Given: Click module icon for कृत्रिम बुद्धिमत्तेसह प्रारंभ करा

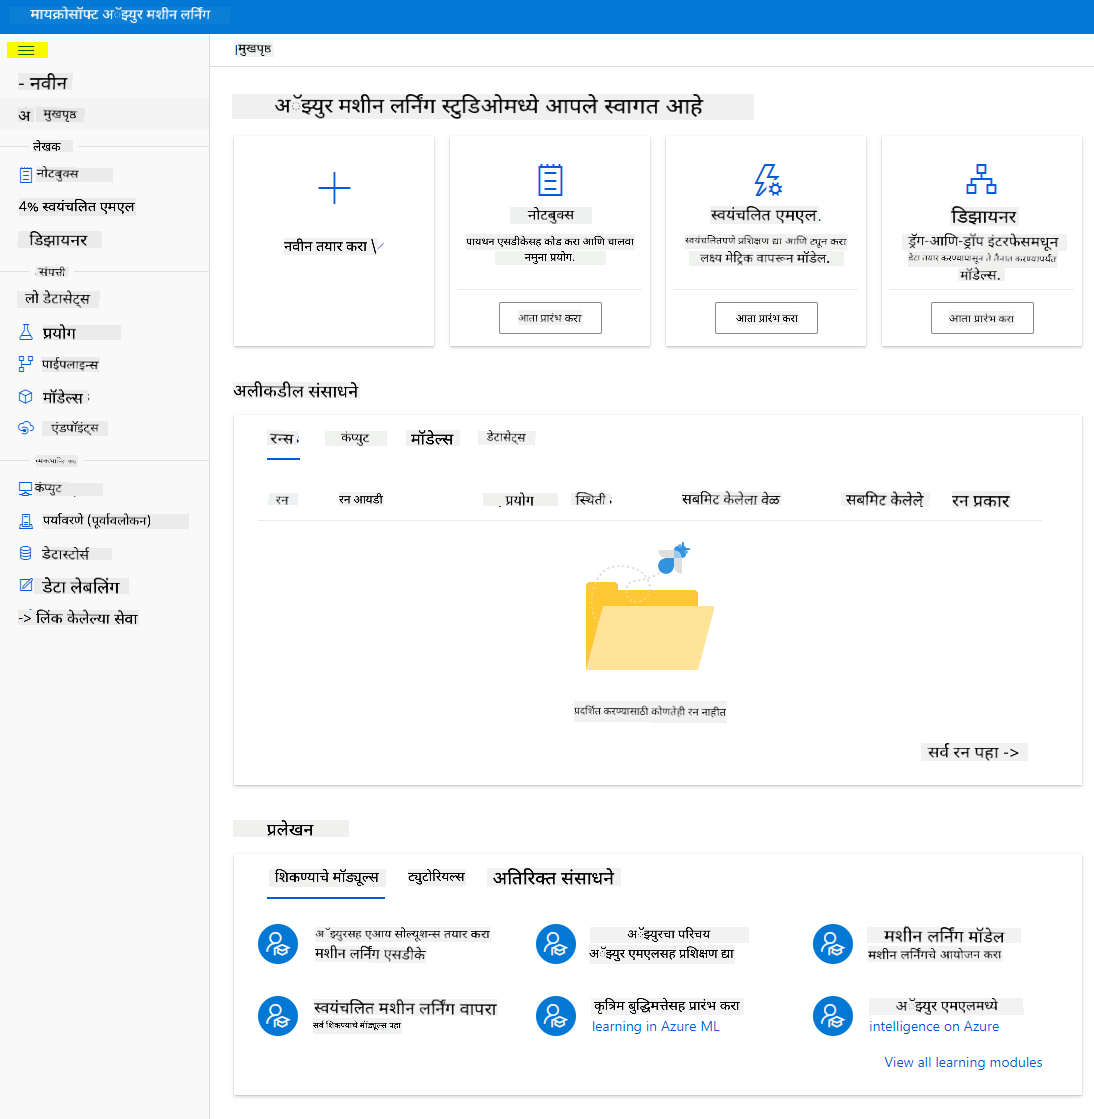Looking at the screenshot, I should 556,1016.
